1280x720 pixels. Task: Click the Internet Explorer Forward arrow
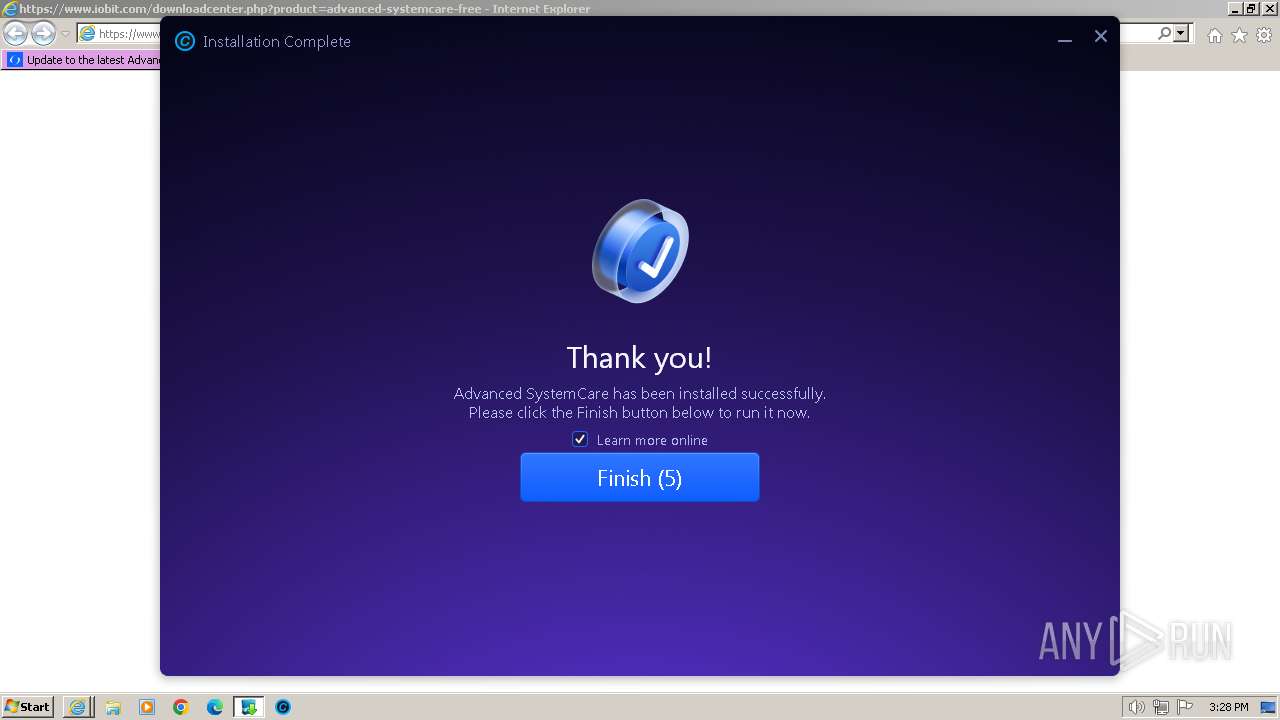click(43, 34)
